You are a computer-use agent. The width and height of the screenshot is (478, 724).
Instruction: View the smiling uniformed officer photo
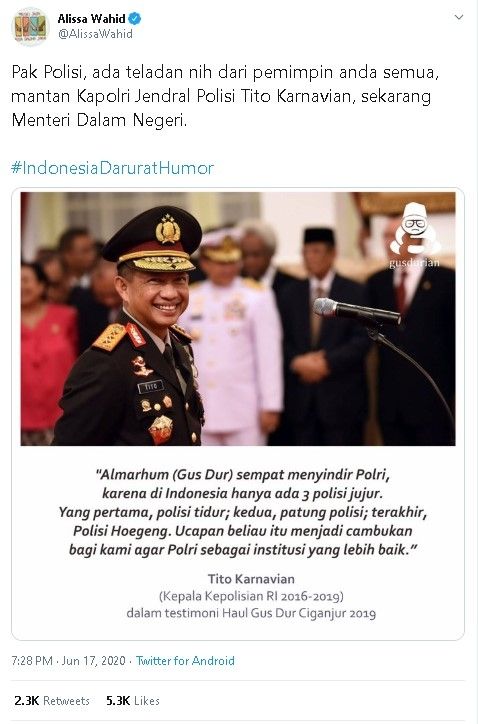(x=238, y=319)
